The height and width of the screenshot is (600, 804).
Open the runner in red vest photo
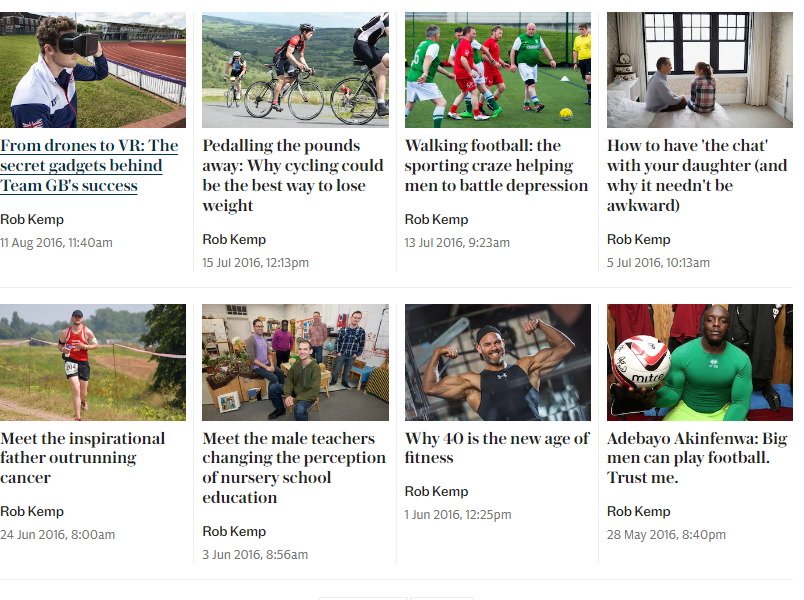(93, 362)
